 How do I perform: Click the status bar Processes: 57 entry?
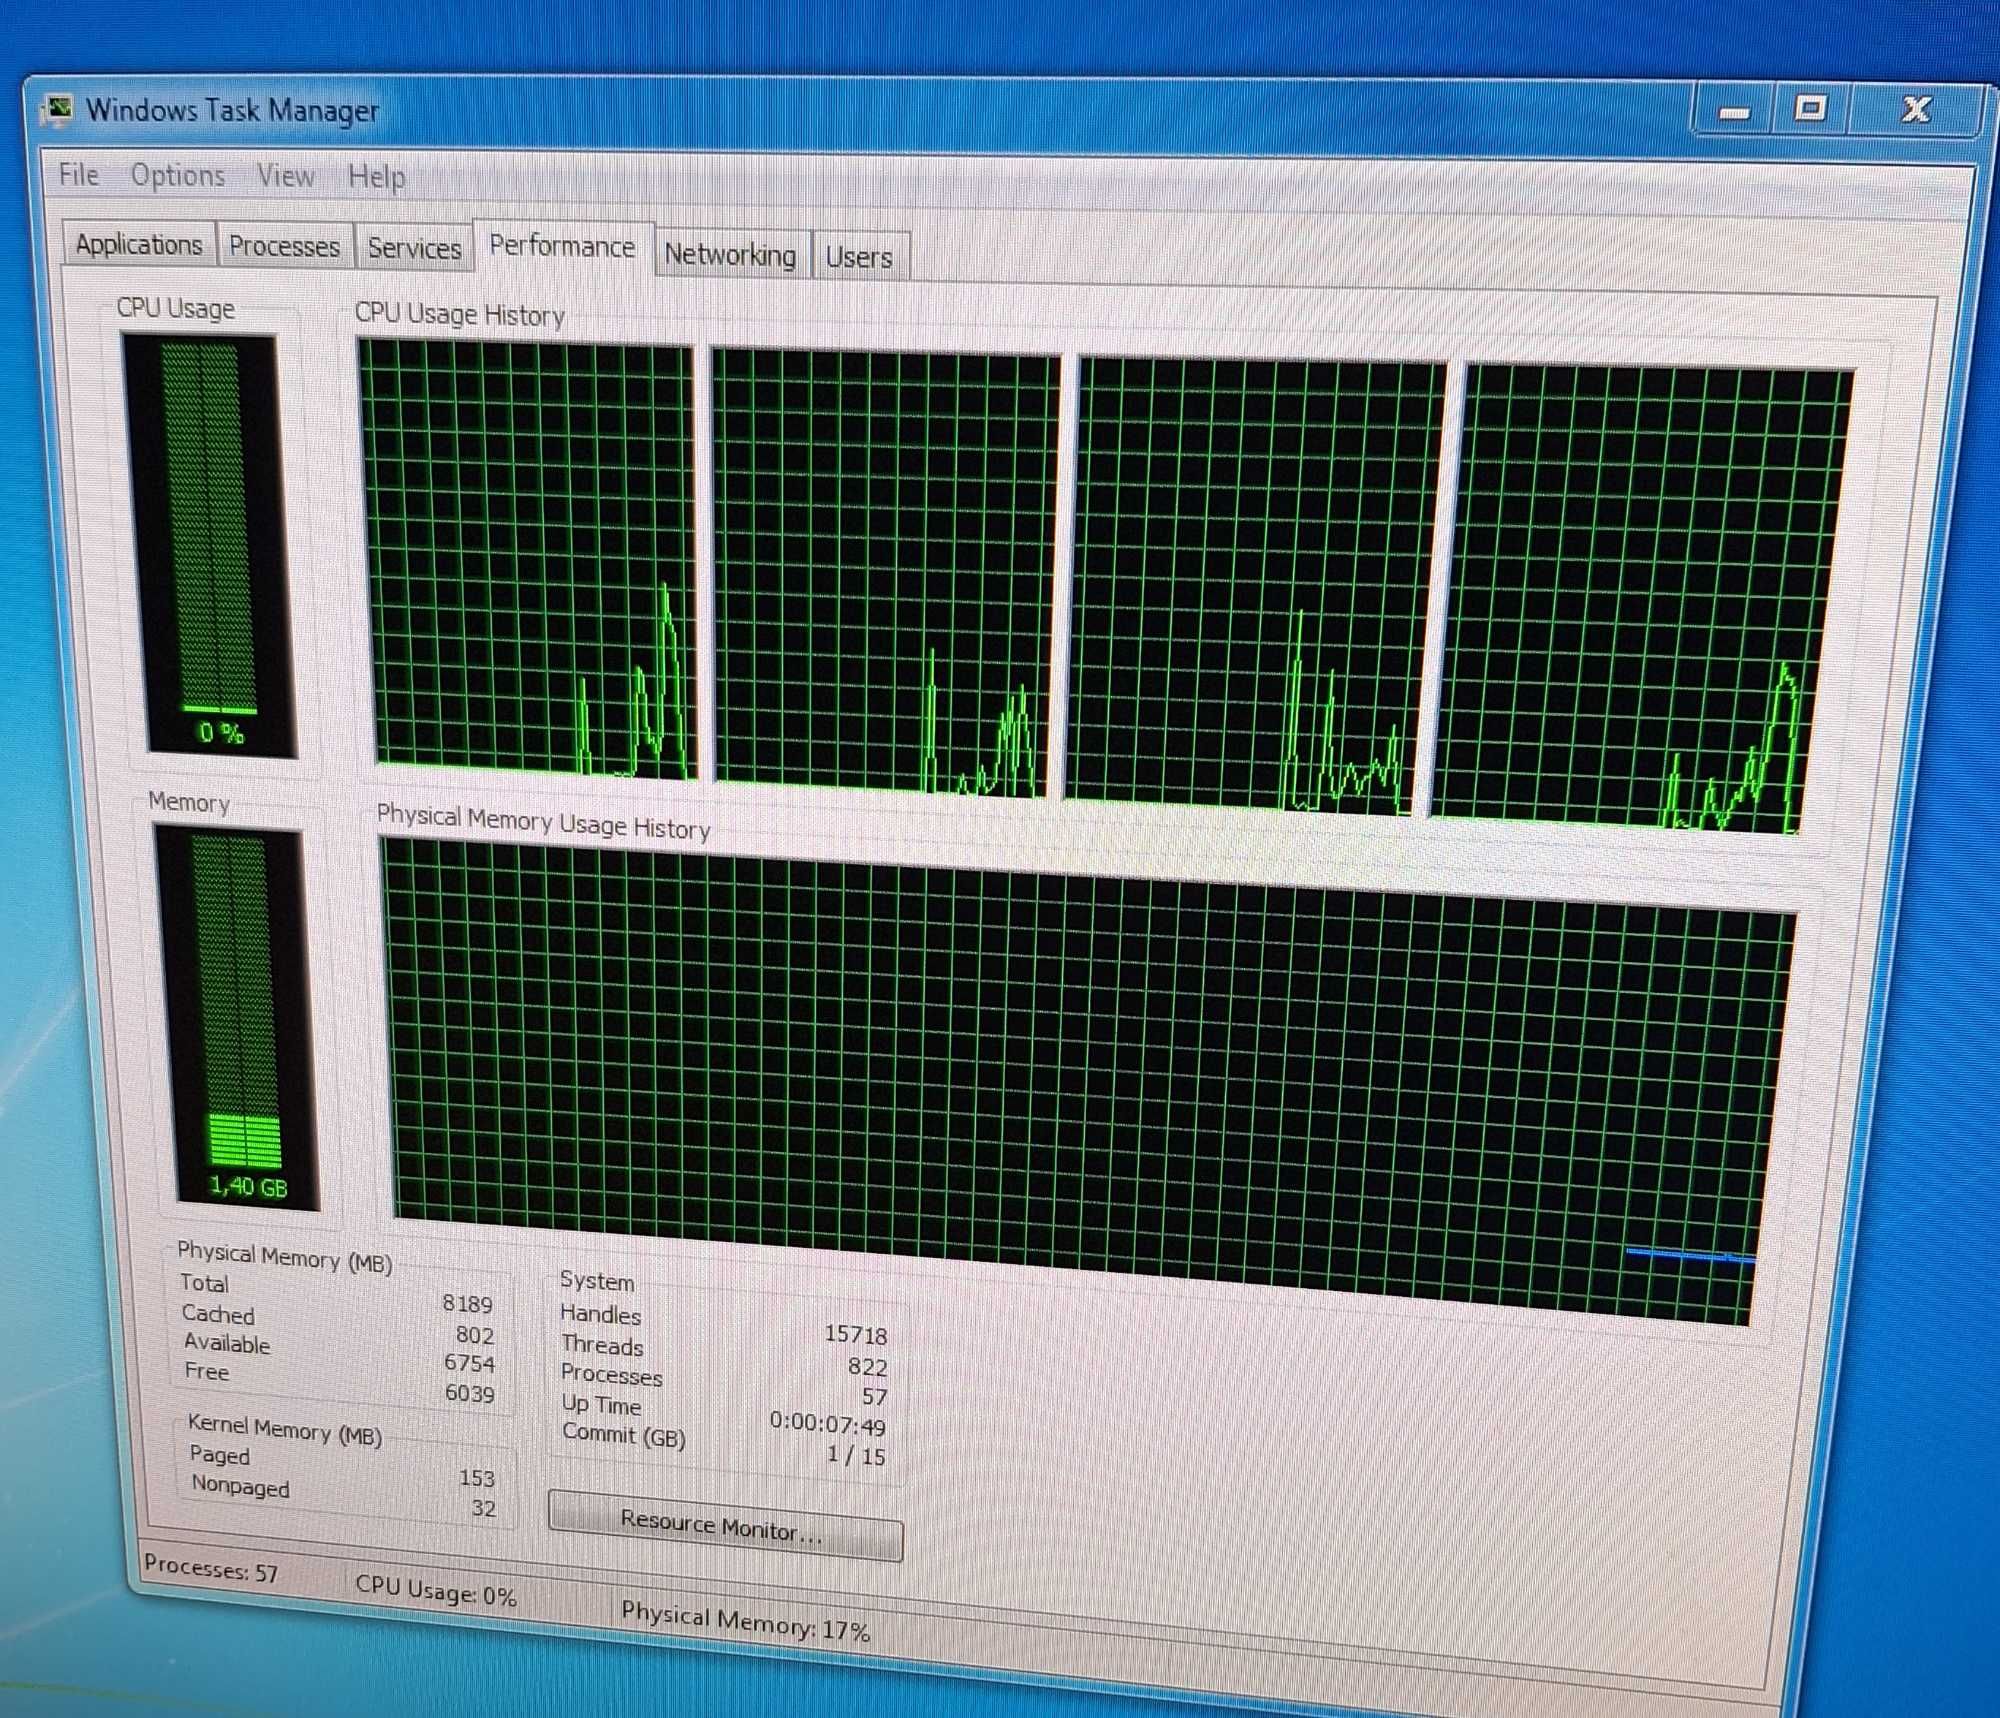point(211,1569)
